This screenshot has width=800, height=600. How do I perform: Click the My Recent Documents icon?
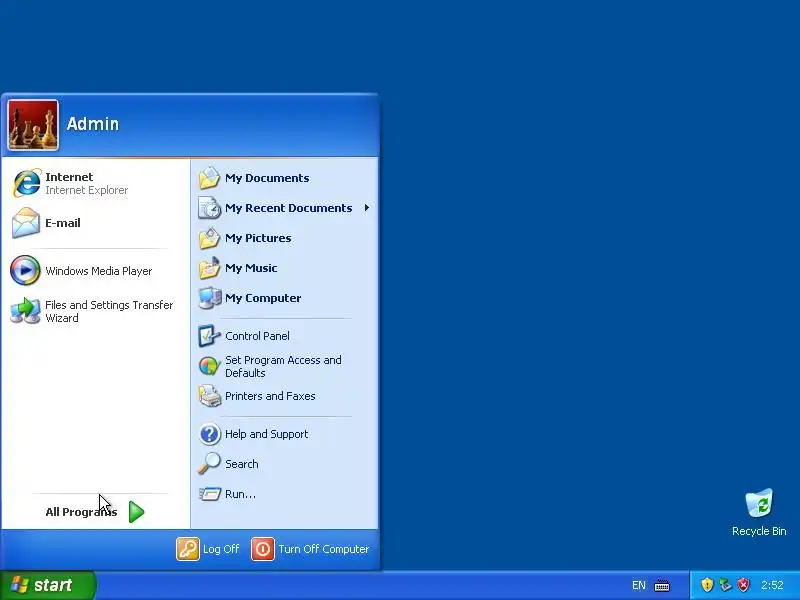pyautogui.click(x=209, y=208)
